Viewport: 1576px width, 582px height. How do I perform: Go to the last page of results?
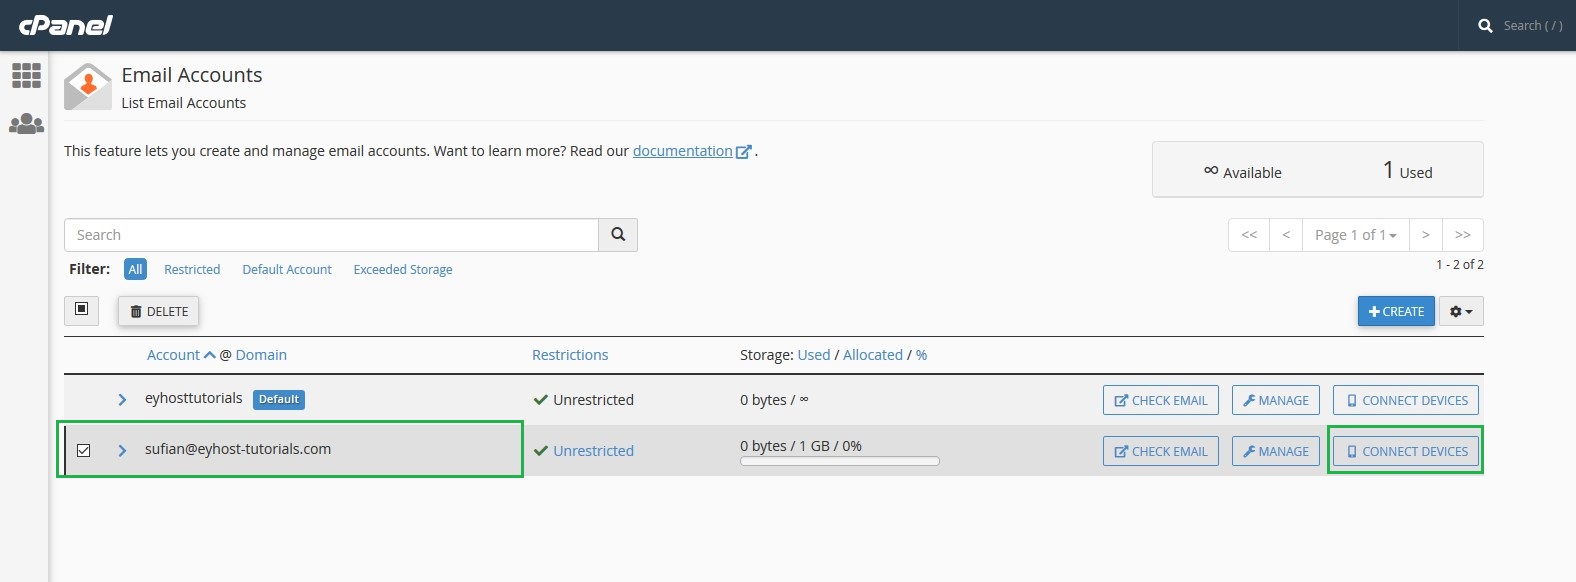point(1462,235)
